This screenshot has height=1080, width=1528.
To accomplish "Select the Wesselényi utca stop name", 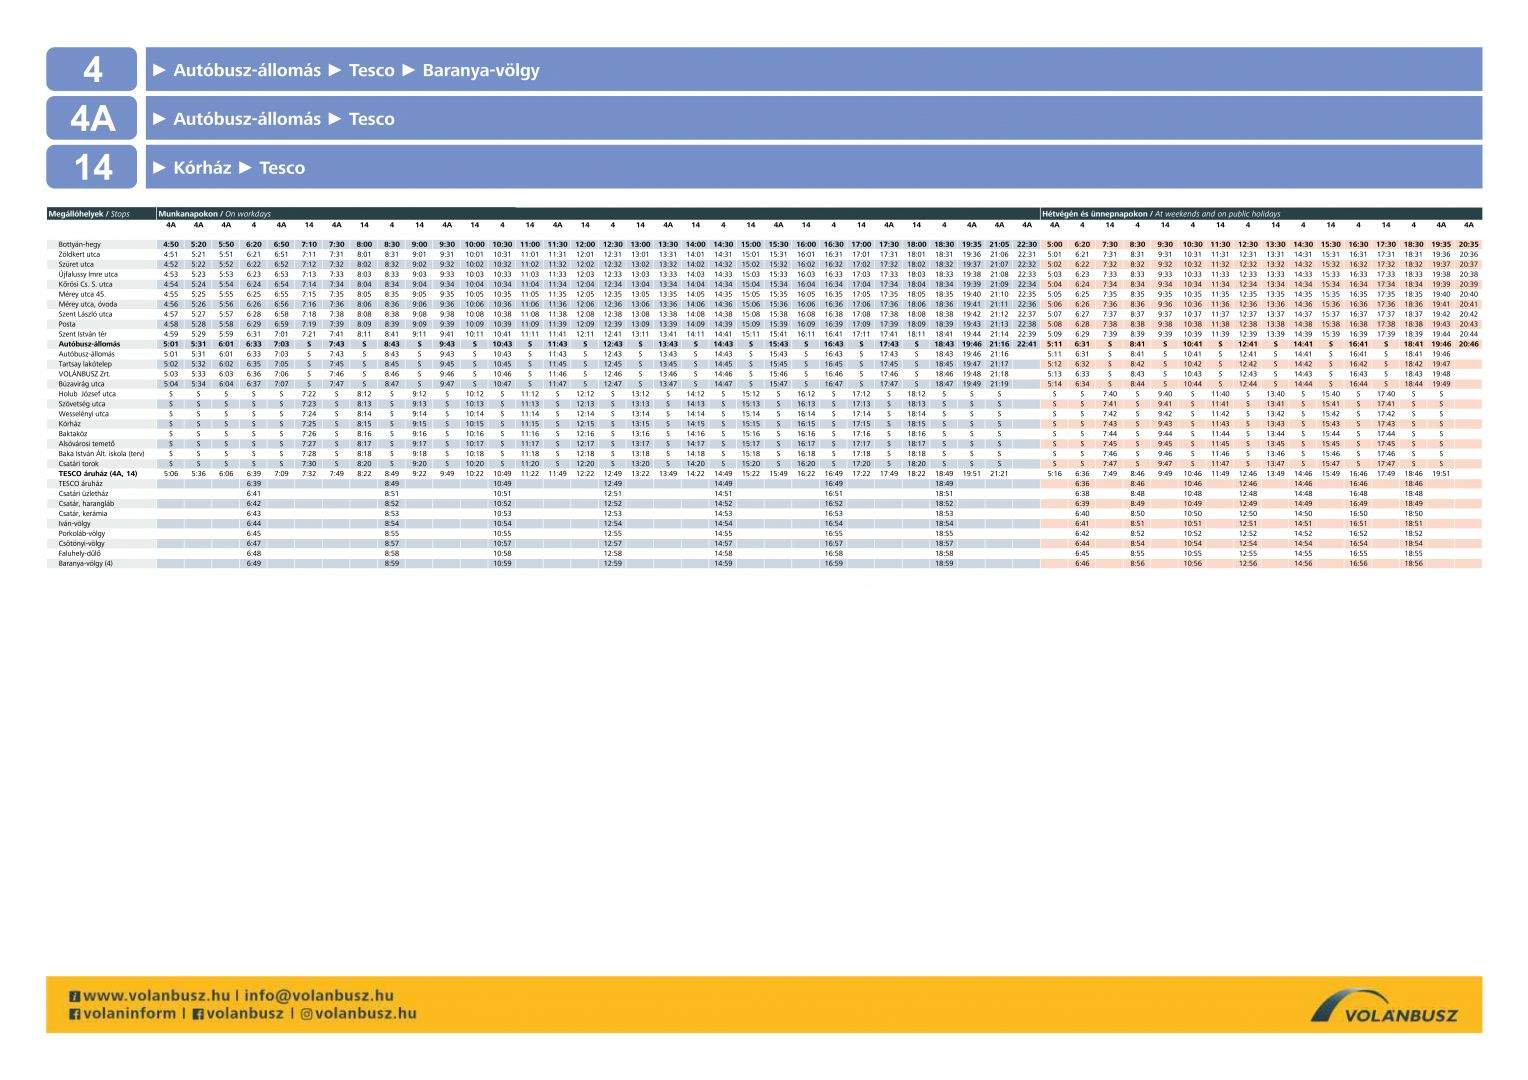I will tap(84, 414).
